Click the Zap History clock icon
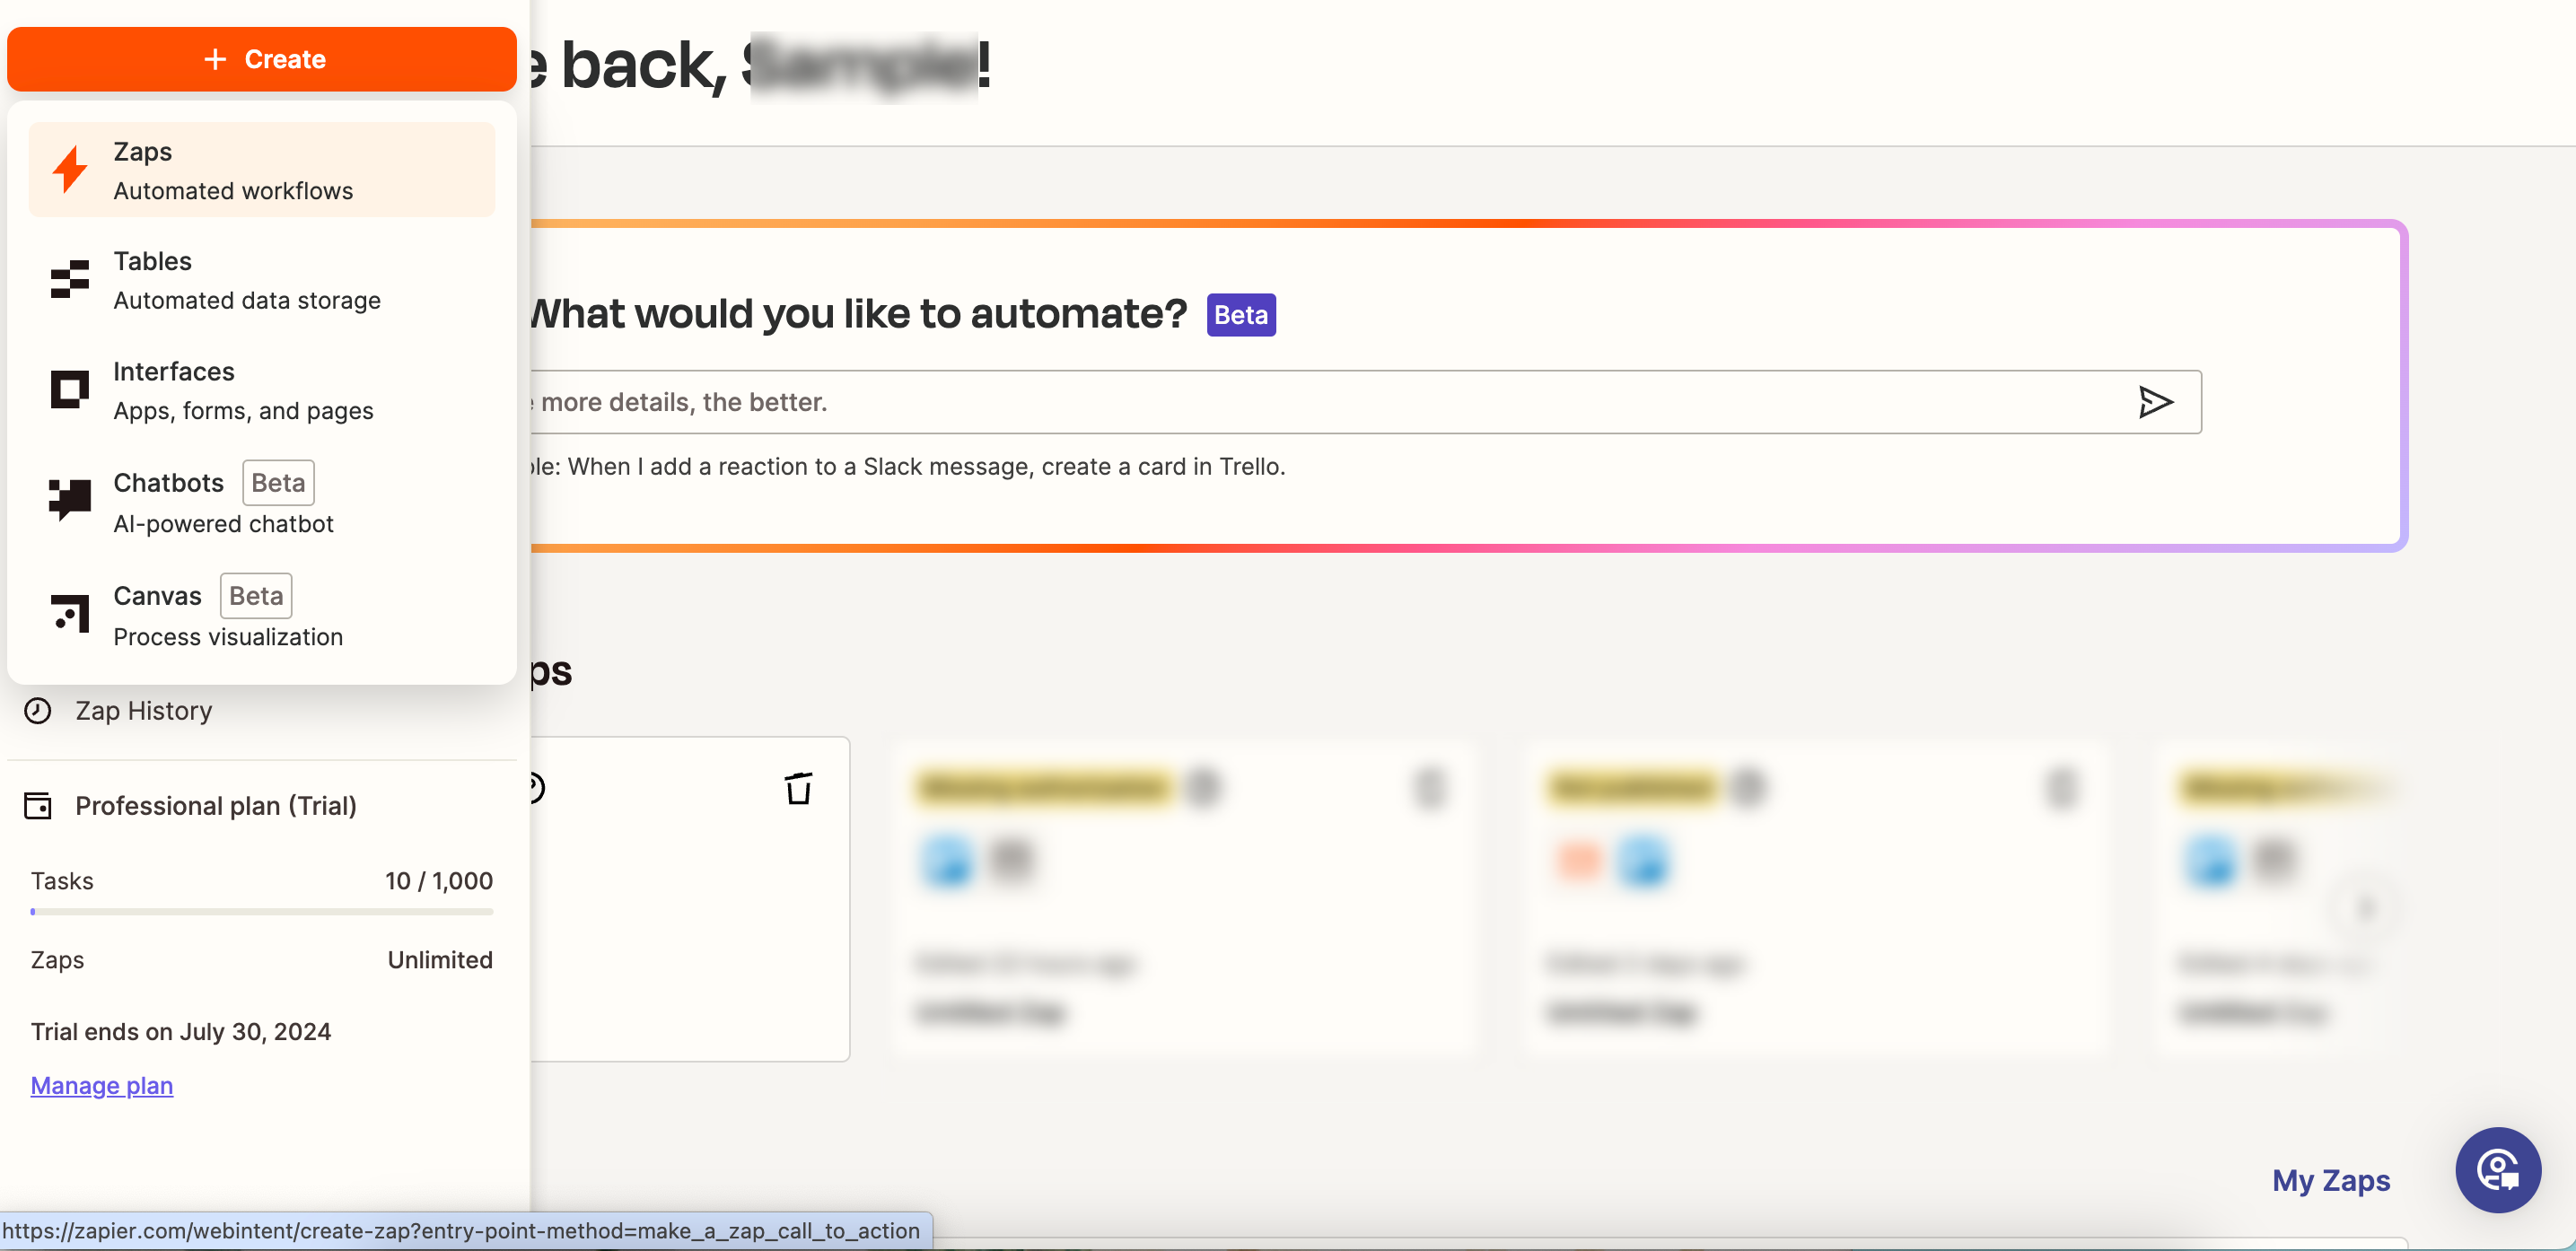The width and height of the screenshot is (2576, 1251). tap(38, 711)
